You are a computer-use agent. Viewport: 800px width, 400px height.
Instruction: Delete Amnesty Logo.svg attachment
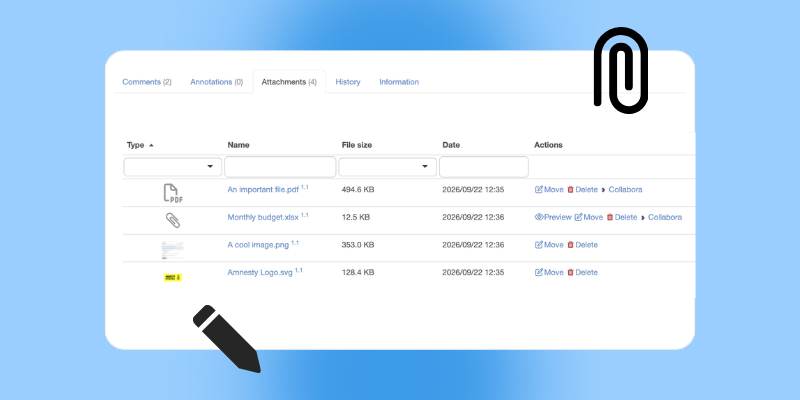point(582,272)
